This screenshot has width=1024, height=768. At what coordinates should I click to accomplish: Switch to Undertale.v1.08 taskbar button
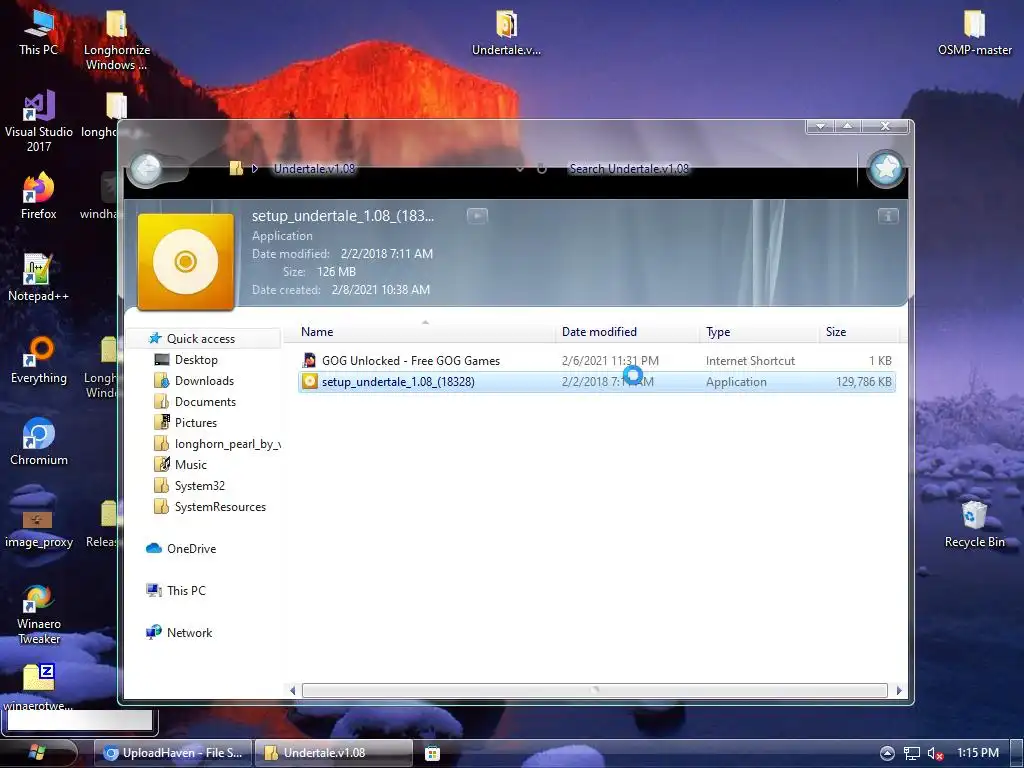[333, 753]
